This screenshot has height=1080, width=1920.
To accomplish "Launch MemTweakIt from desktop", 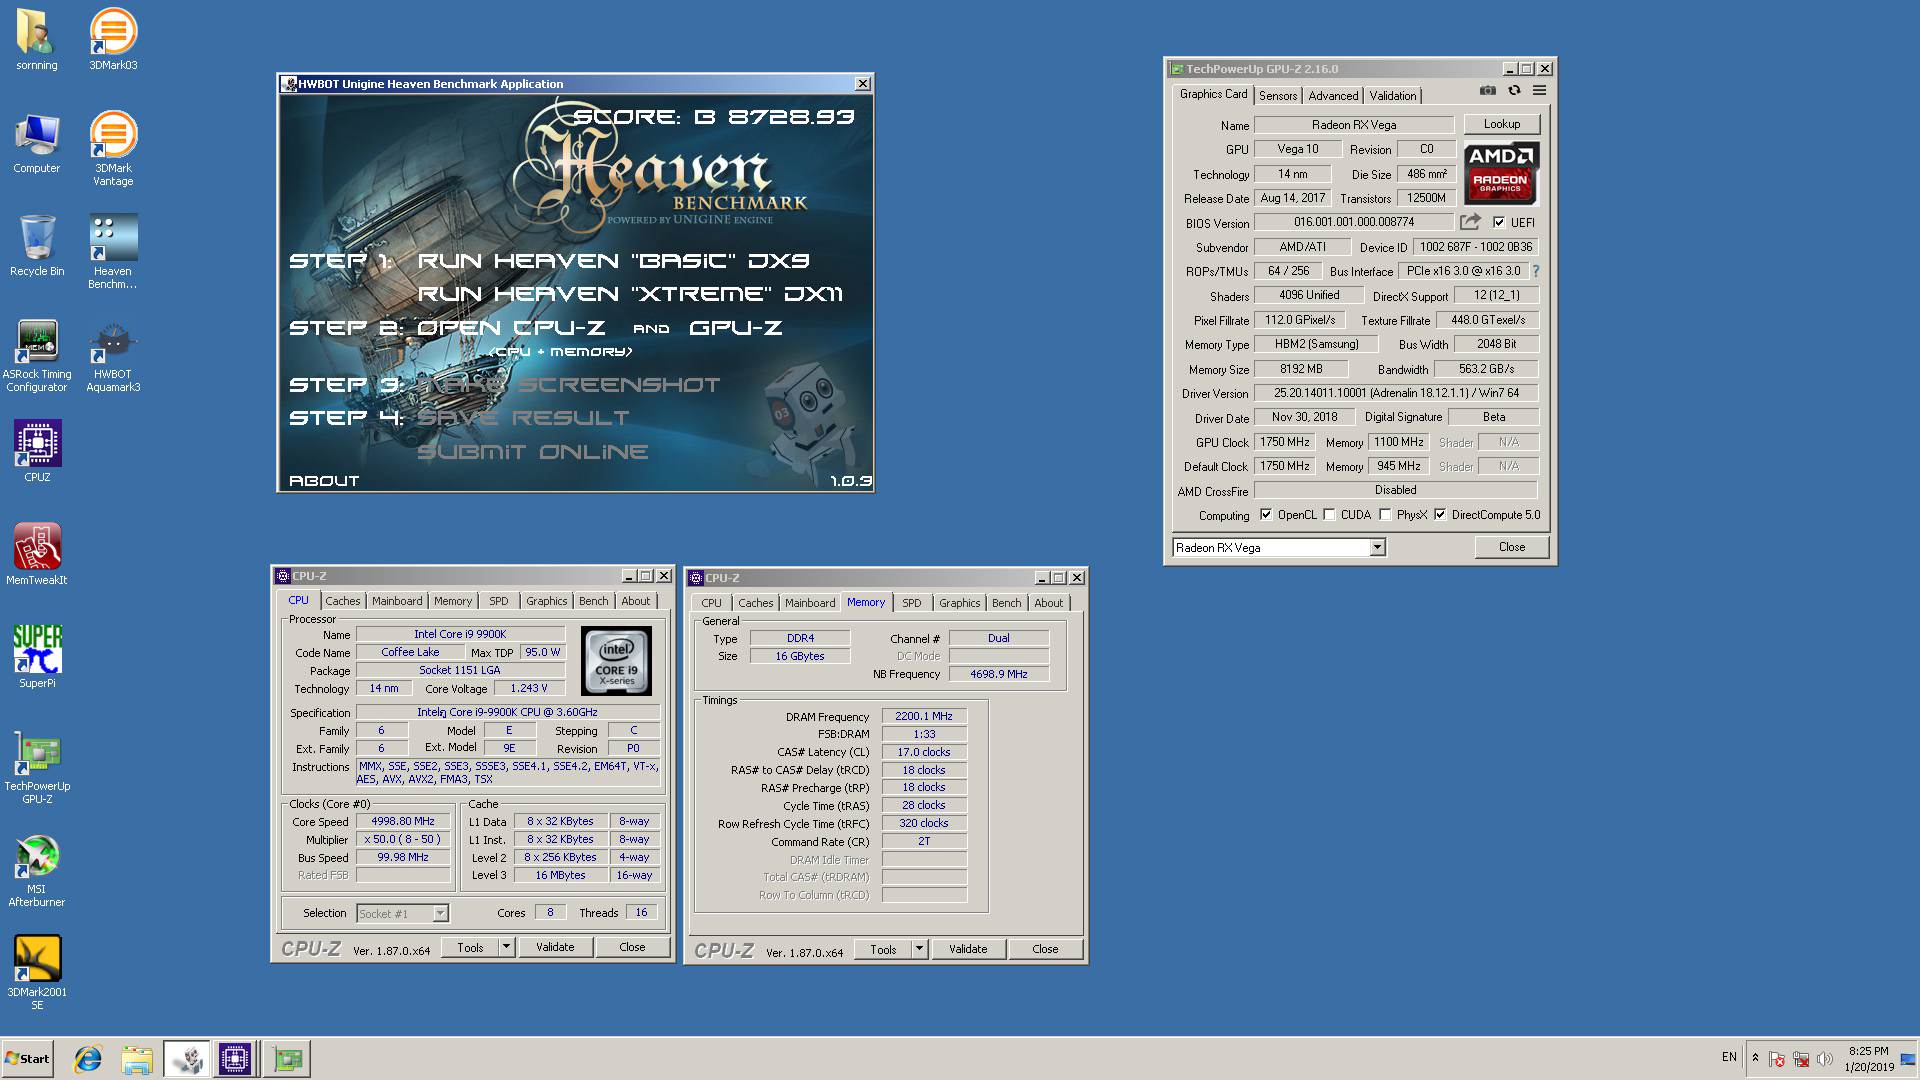I will coord(37,555).
